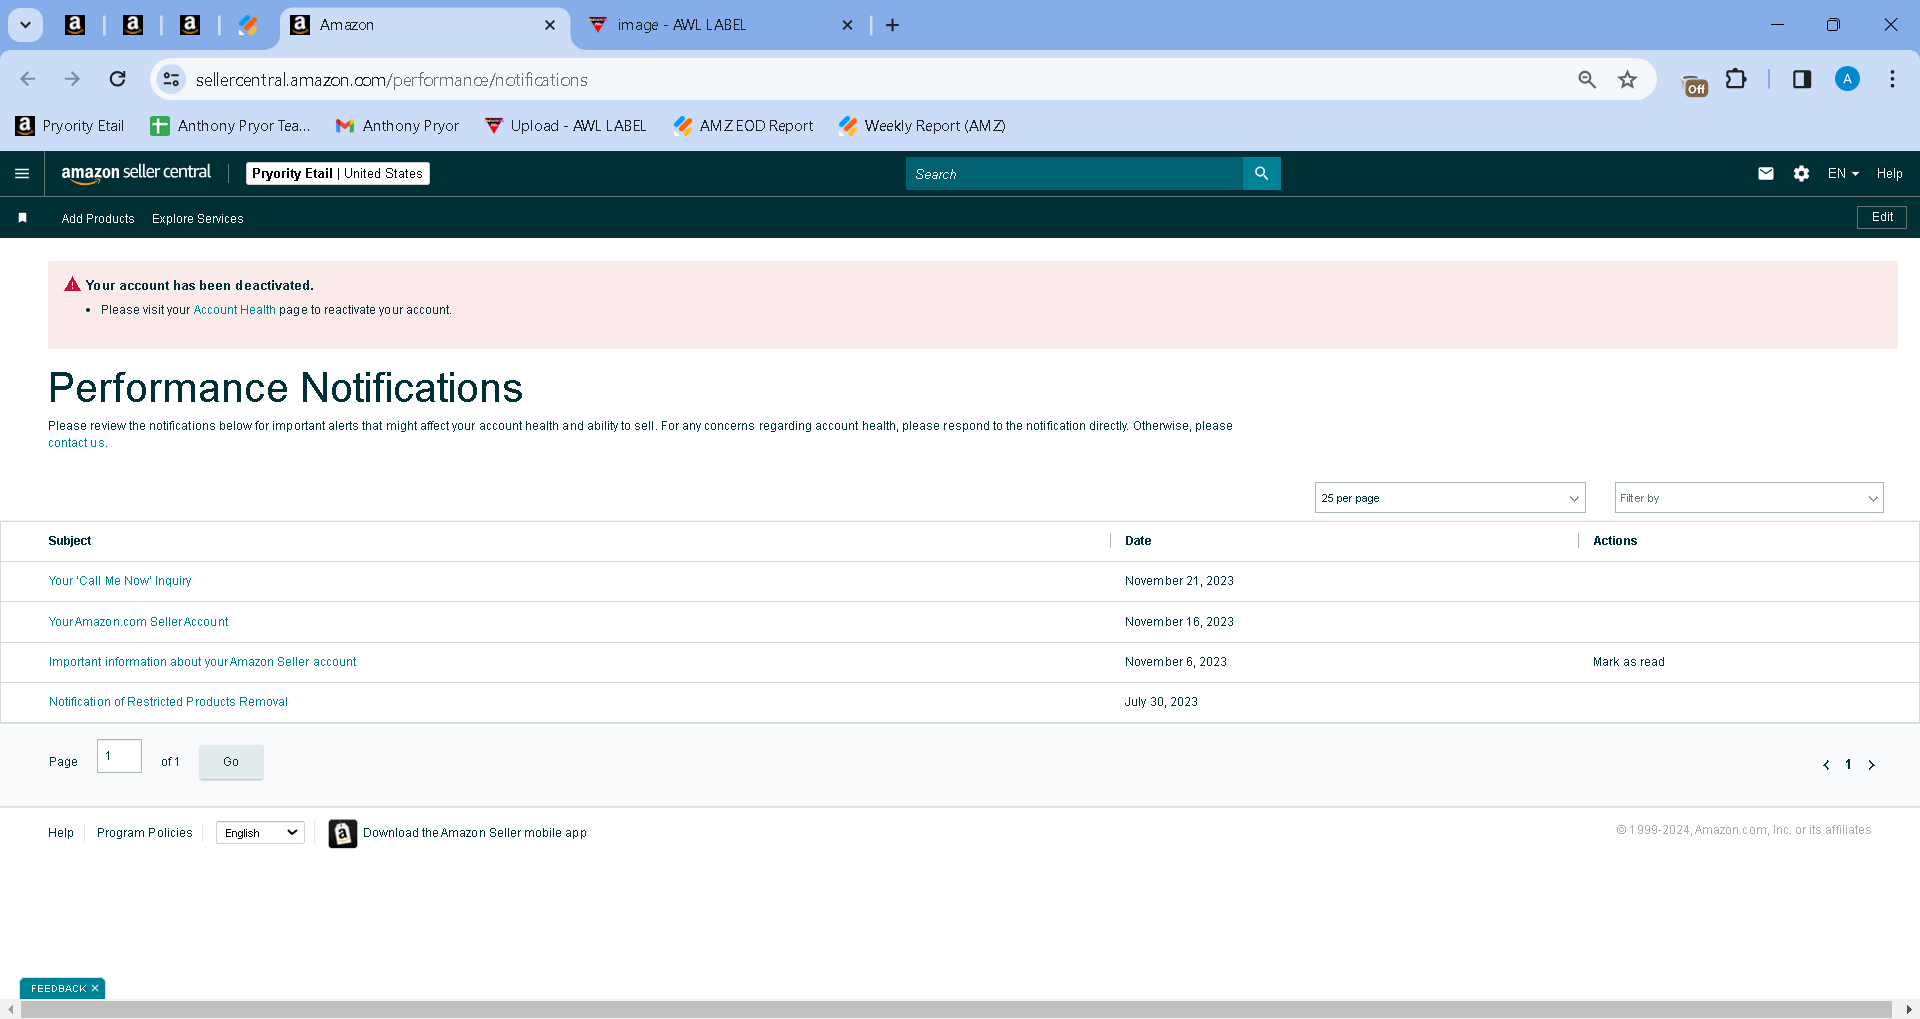Reload the current page
Viewport: 1920px width, 1019px height.
coord(117,79)
